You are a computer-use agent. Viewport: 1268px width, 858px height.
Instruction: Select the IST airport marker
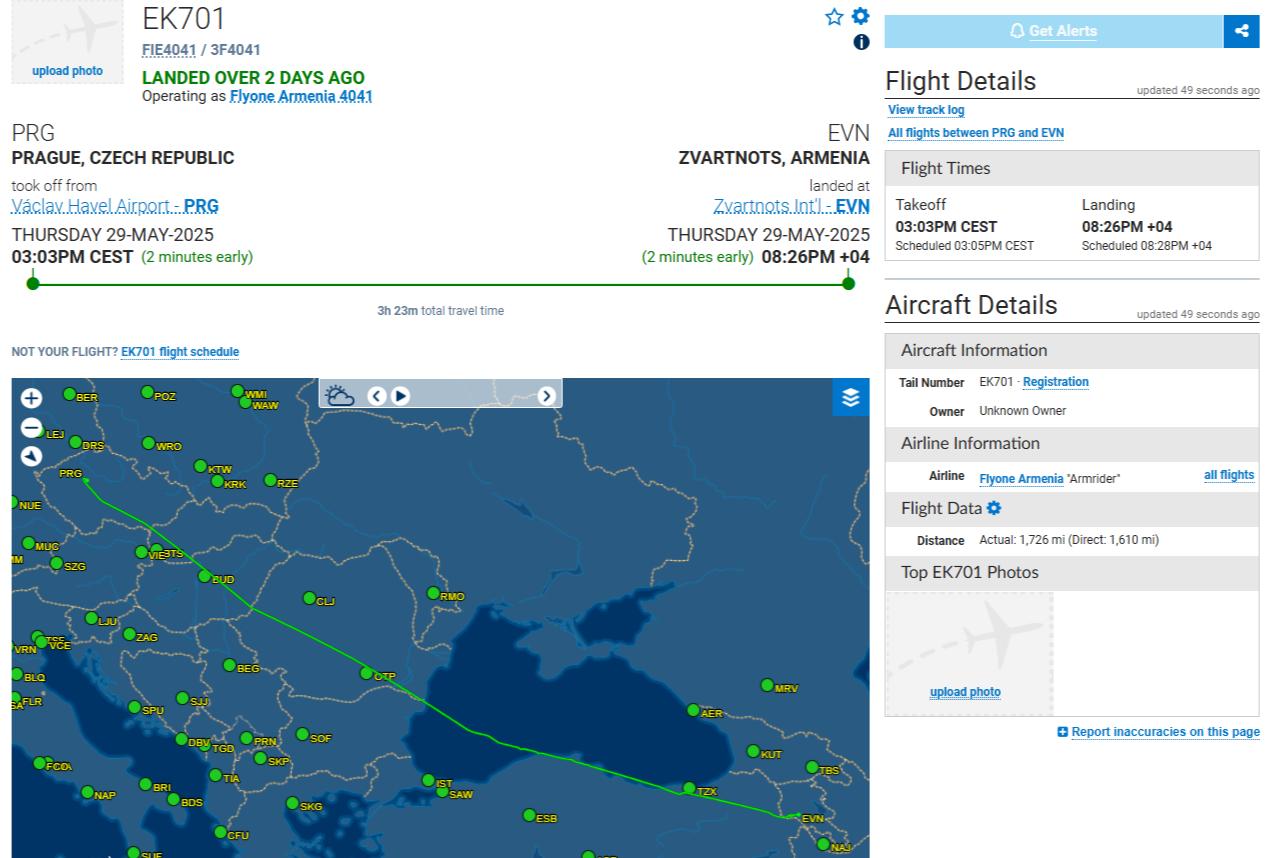click(x=428, y=780)
